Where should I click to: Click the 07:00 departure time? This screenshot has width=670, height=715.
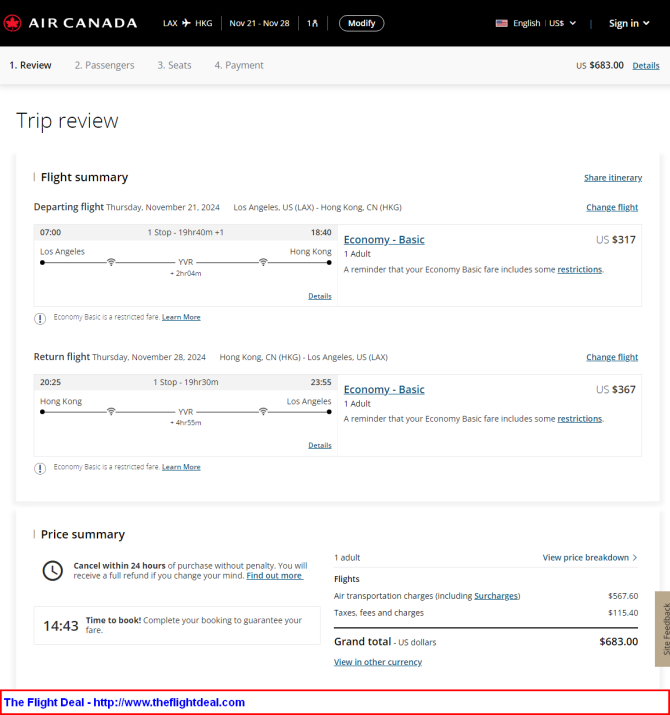tap(50, 233)
